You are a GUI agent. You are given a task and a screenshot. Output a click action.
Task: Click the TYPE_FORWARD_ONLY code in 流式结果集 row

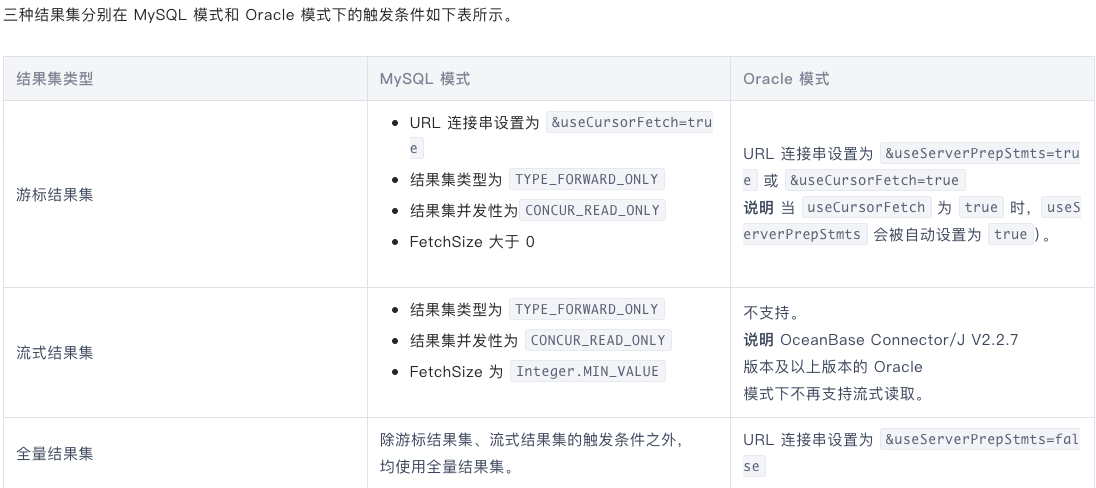(x=586, y=310)
